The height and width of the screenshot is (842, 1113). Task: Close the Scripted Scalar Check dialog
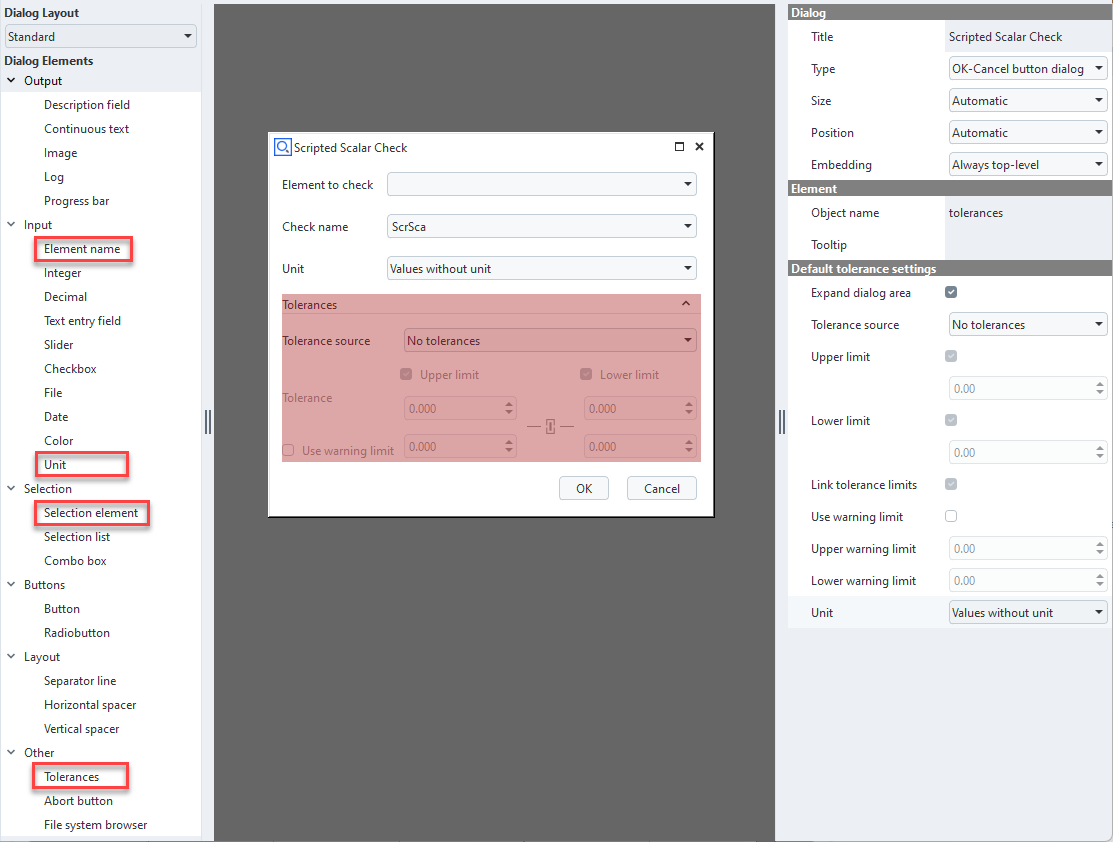click(x=699, y=147)
